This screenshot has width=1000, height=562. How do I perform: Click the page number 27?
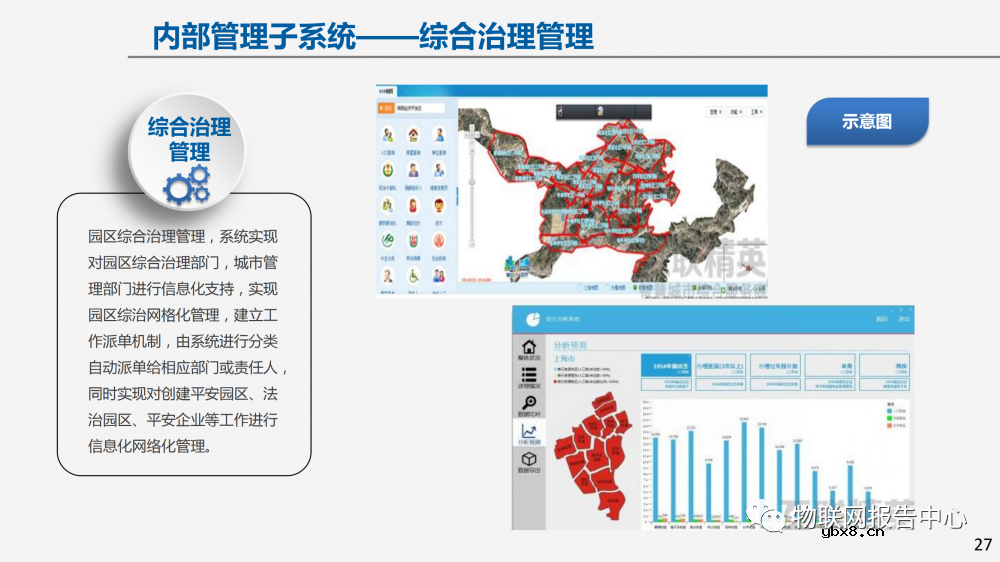click(983, 544)
